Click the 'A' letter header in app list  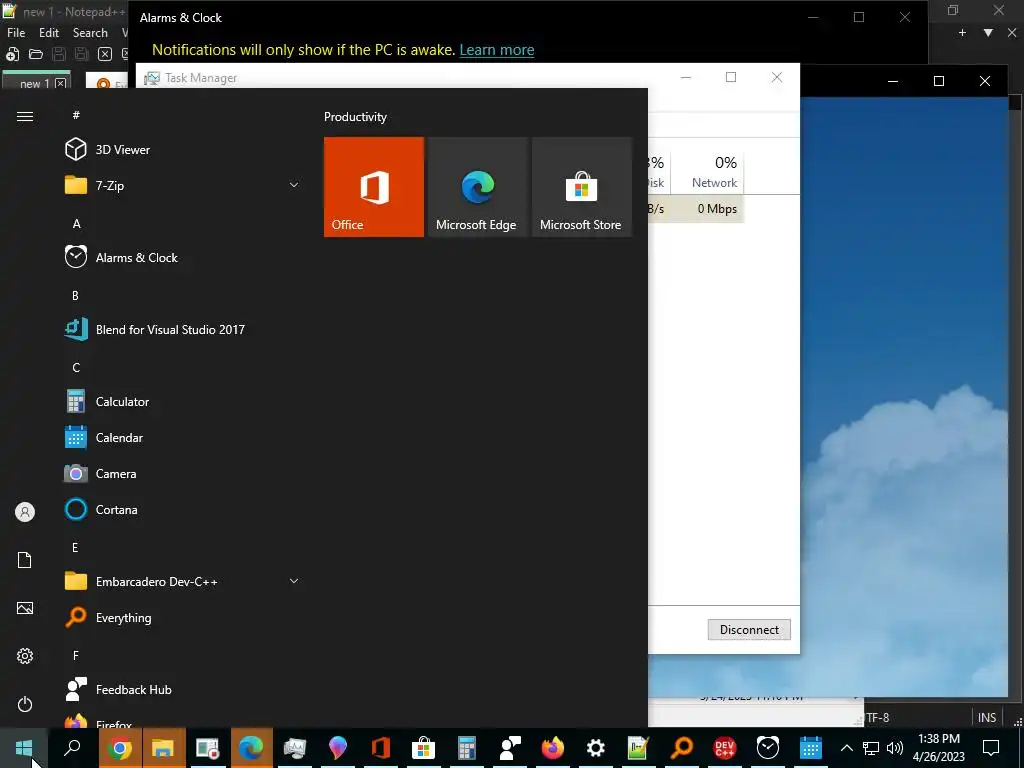[76, 223]
